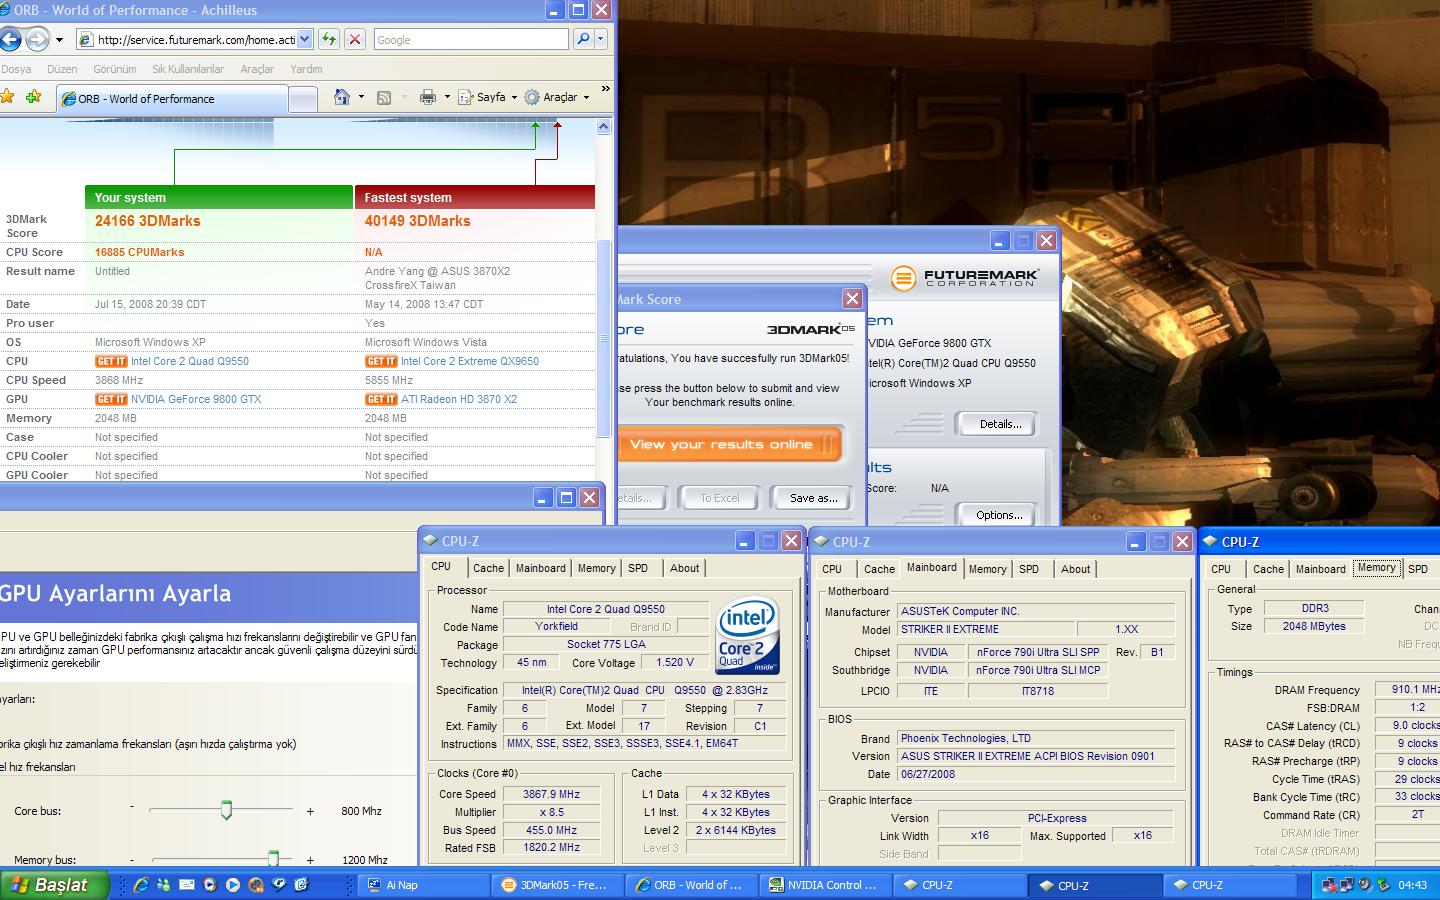Click the Core bus plus sign
This screenshot has height=900, width=1440.
pos(310,811)
